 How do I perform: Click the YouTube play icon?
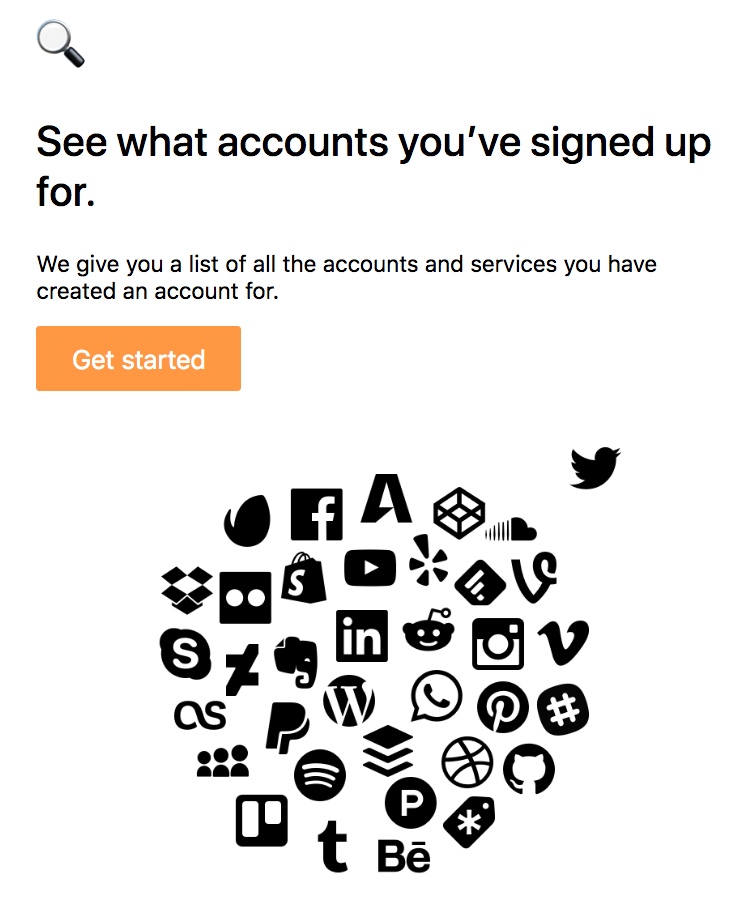[x=371, y=568]
